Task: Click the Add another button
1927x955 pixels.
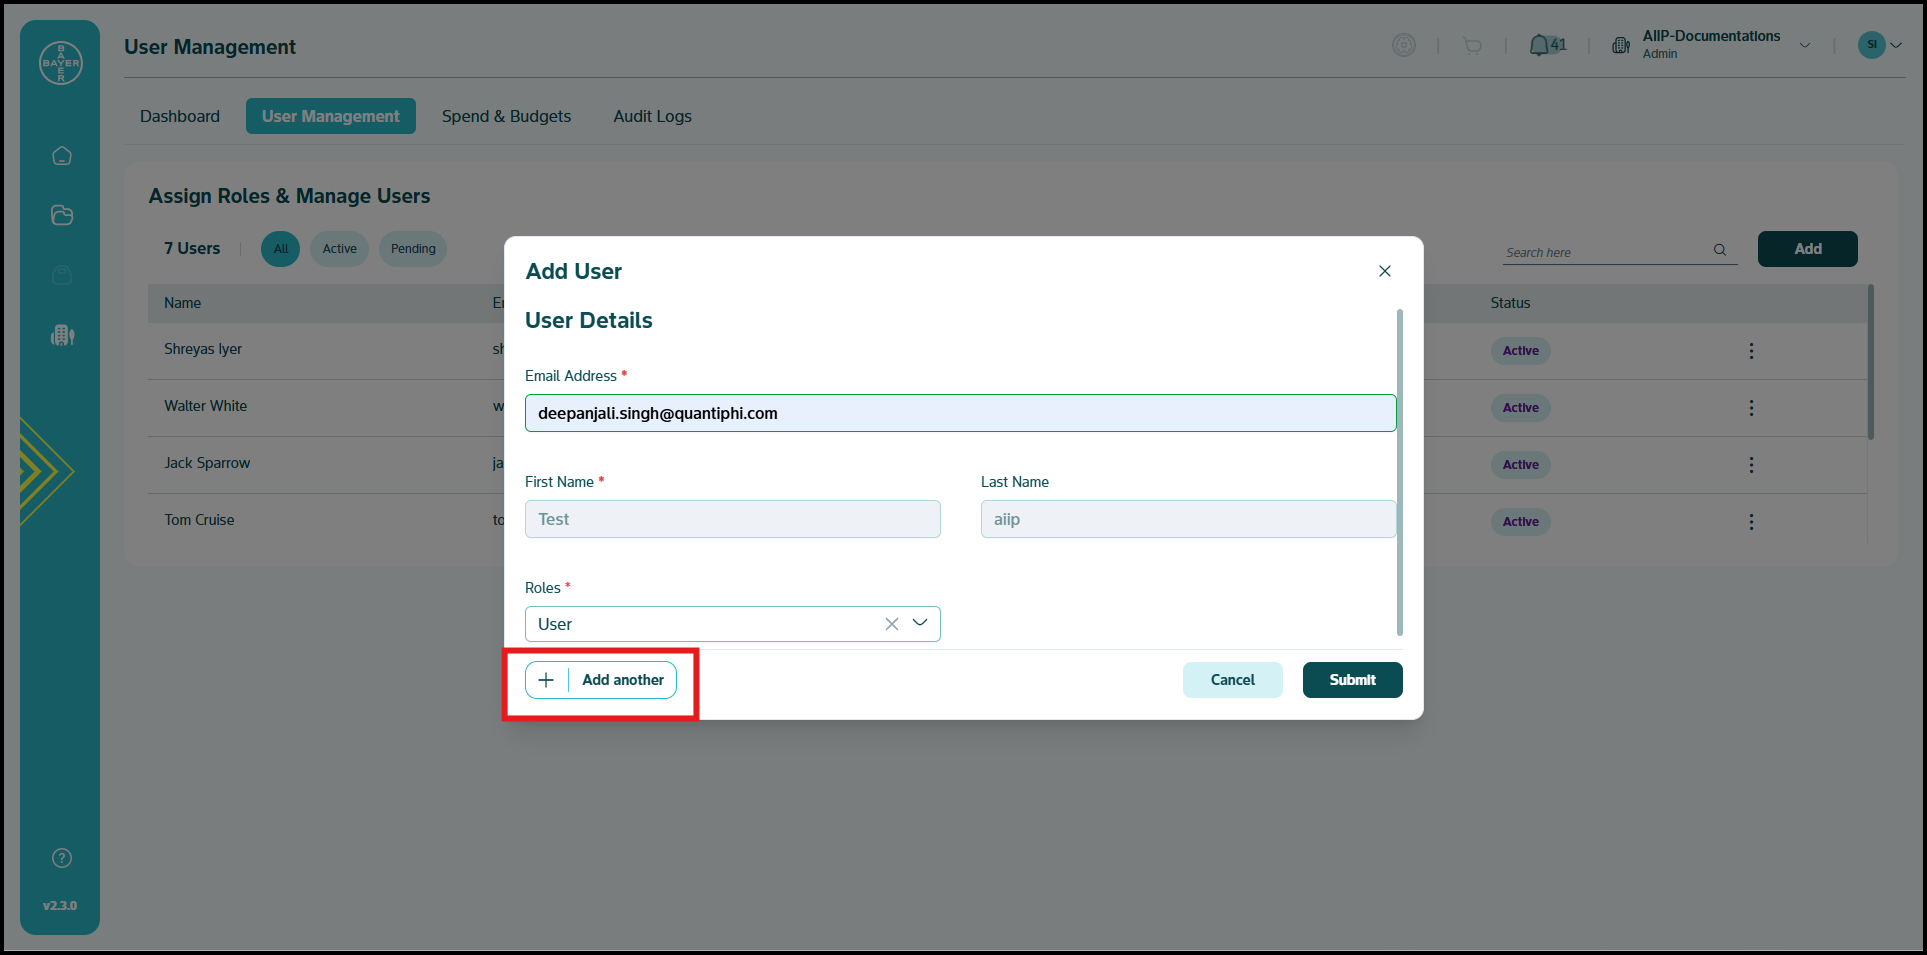Action: 601,680
